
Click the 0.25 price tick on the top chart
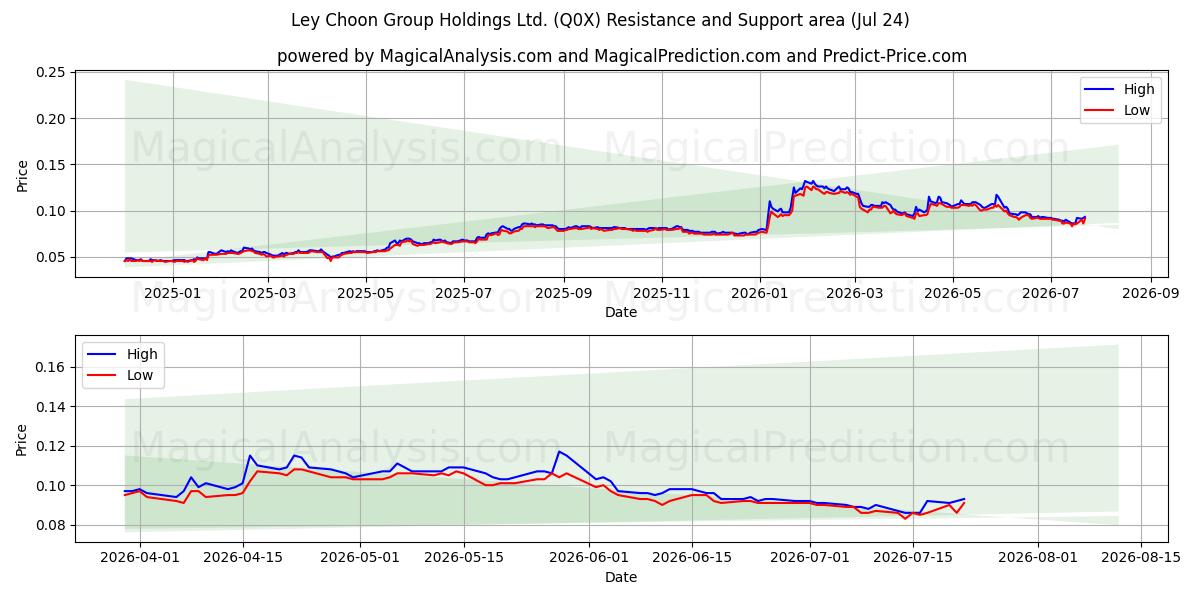pyautogui.click(x=50, y=73)
